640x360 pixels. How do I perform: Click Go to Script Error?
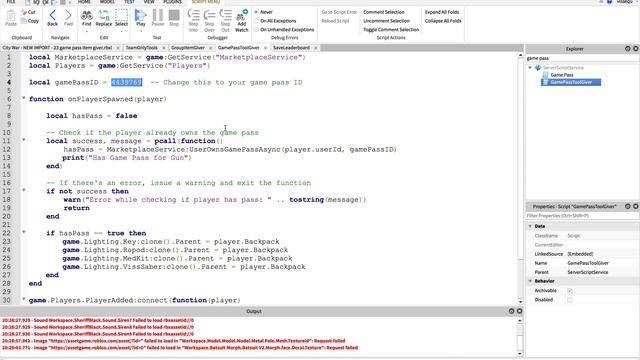pos(339,12)
